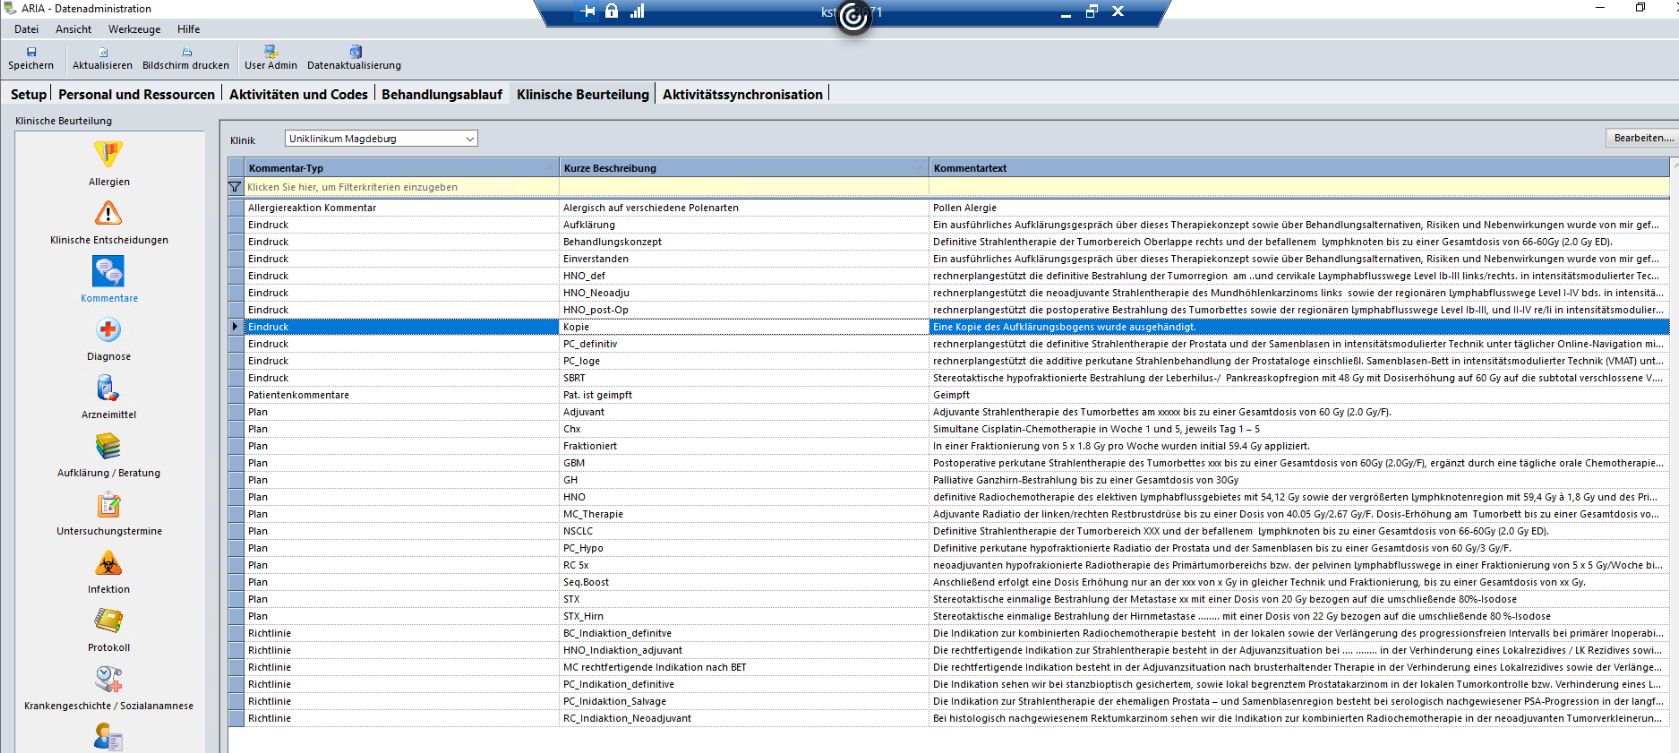Open Untersuchungstermine clipboard icon
Viewport: 1679px width, 753px height.
click(108, 505)
